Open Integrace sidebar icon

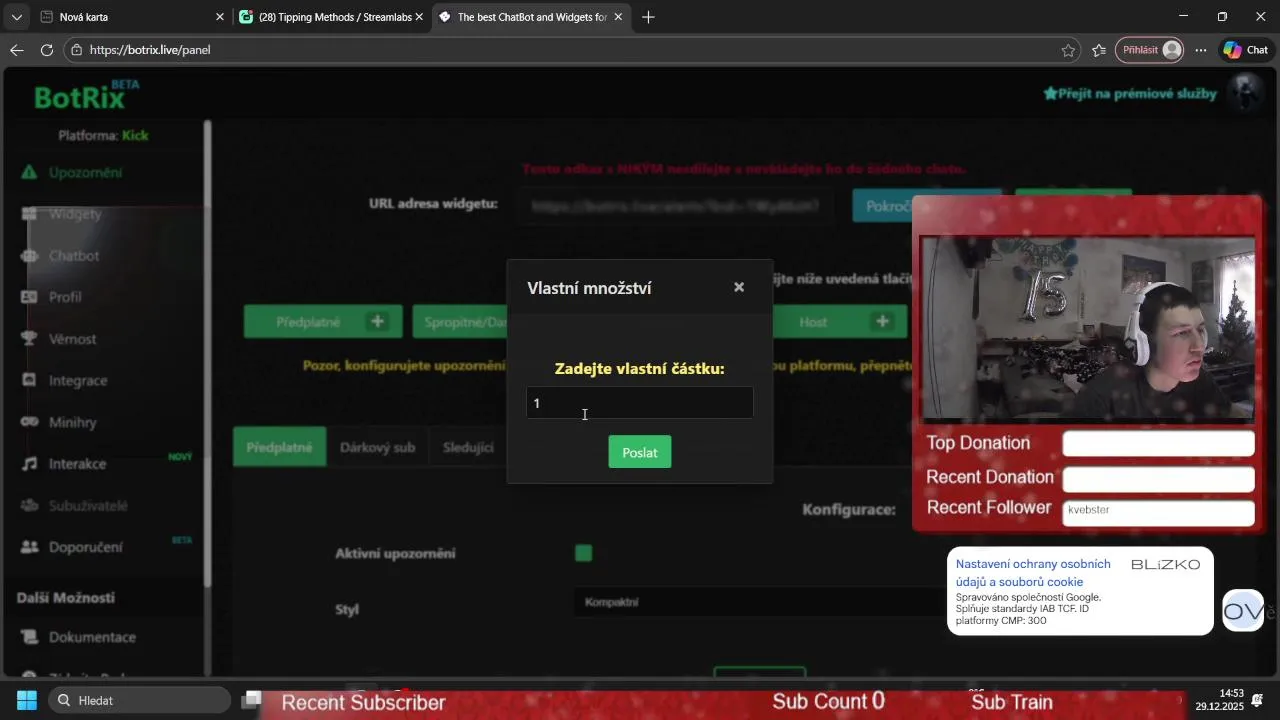[x=30, y=381]
